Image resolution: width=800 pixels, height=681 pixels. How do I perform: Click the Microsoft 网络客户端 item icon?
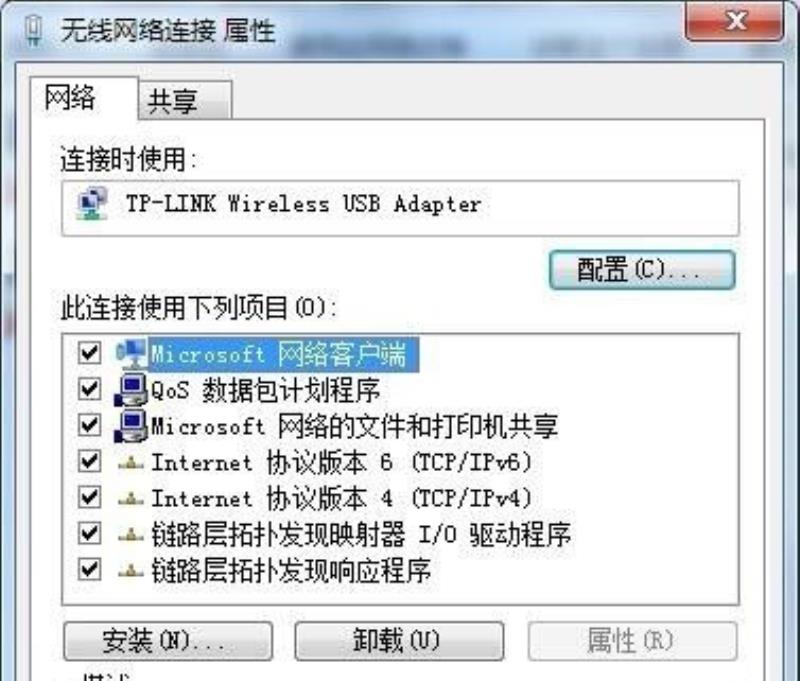pos(132,354)
